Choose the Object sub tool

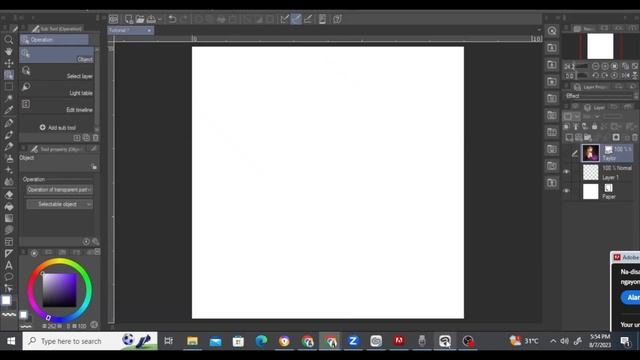(57, 55)
